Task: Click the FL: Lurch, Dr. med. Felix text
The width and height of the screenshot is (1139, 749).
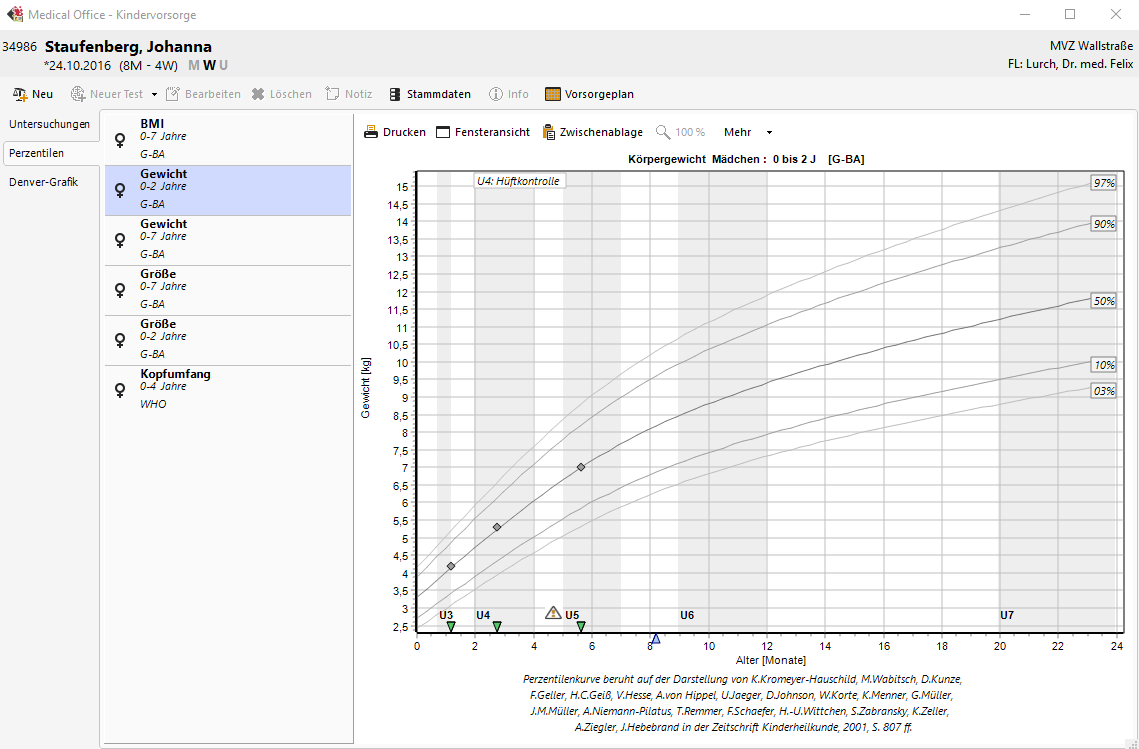Action: (x=1071, y=64)
